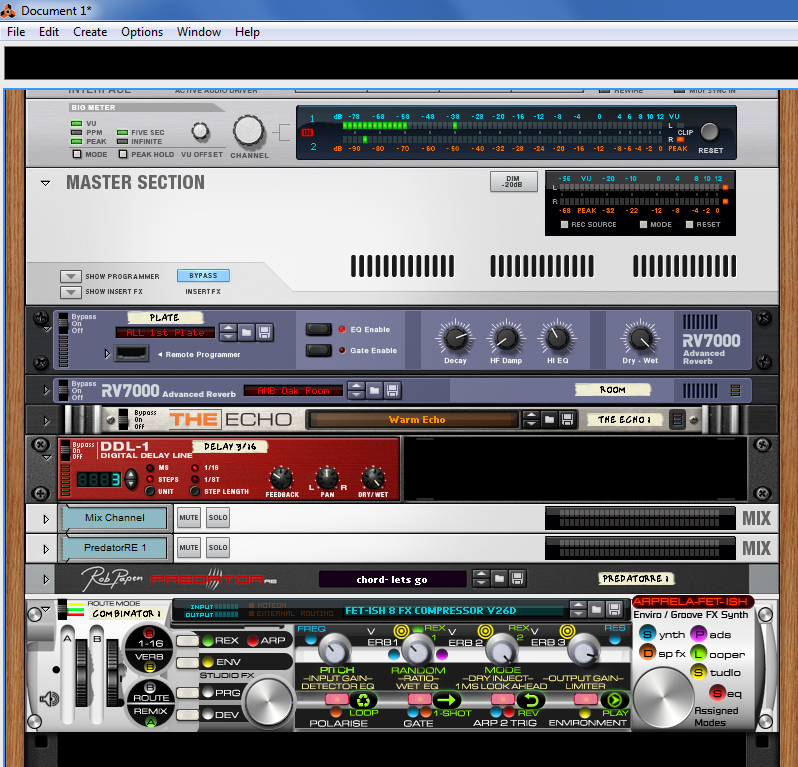Mute the PredatorRE 1 channel

(x=188, y=548)
